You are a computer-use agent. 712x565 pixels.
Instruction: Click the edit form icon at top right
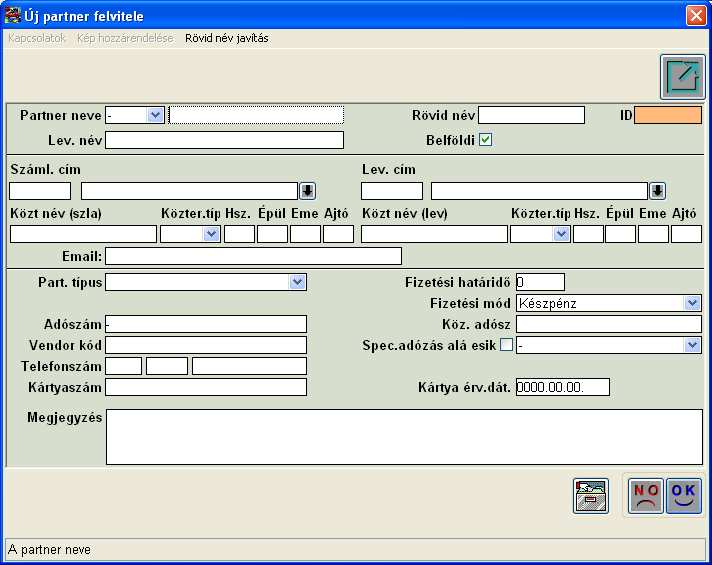682,77
